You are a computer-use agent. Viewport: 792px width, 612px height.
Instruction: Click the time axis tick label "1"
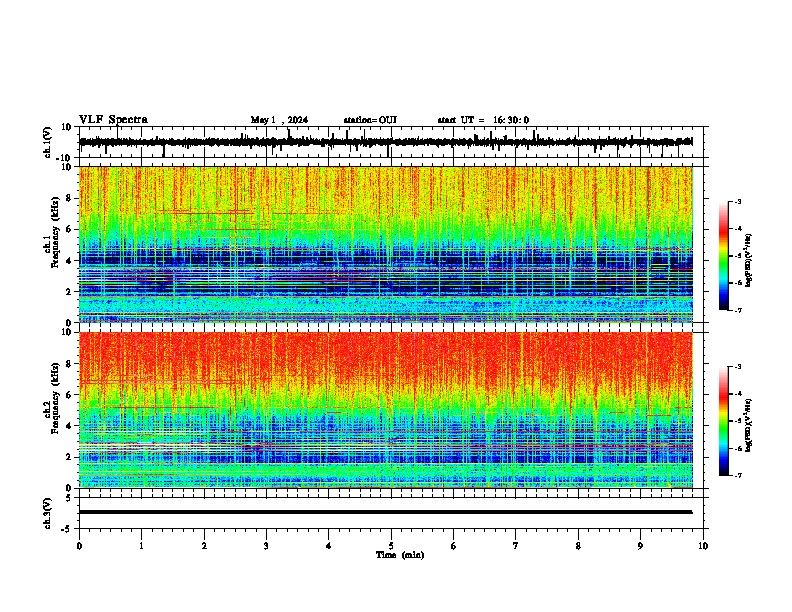141,546
